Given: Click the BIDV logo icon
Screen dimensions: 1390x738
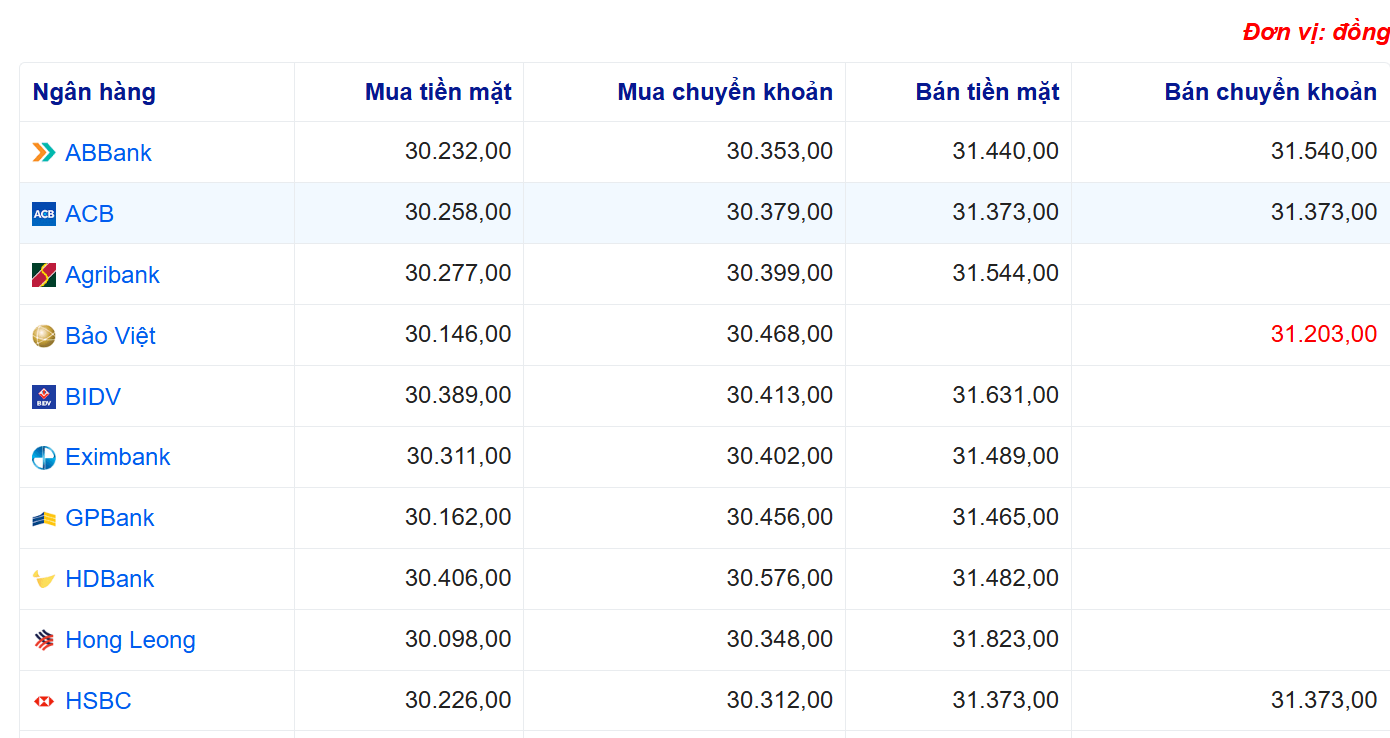Looking at the screenshot, I should point(44,397).
